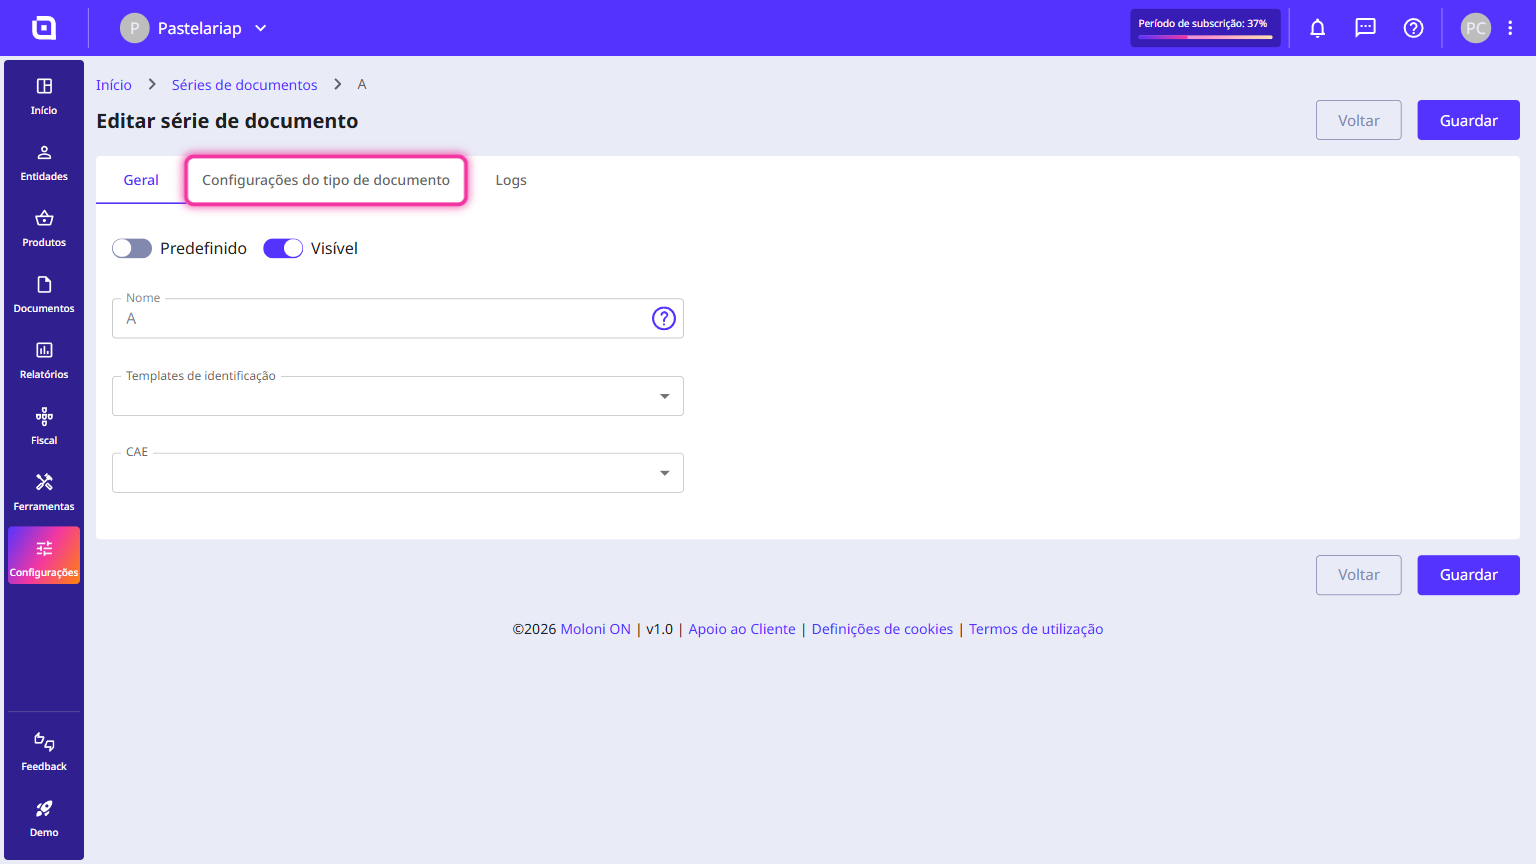1536x864 pixels.
Task: Click the Editar série de documento heading
Action: click(x=227, y=121)
